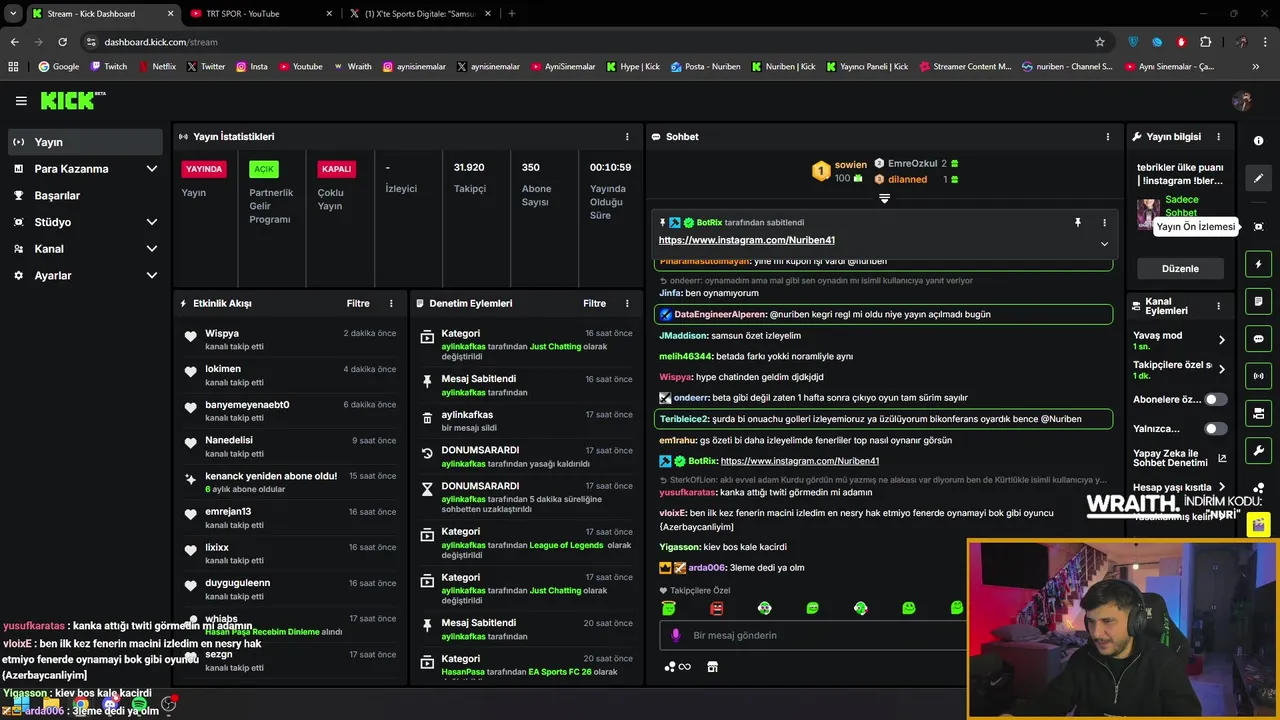Bookmark this page with star icon
Image resolution: width=1280 pixels, height=720 pixels.
[1100, 42]
